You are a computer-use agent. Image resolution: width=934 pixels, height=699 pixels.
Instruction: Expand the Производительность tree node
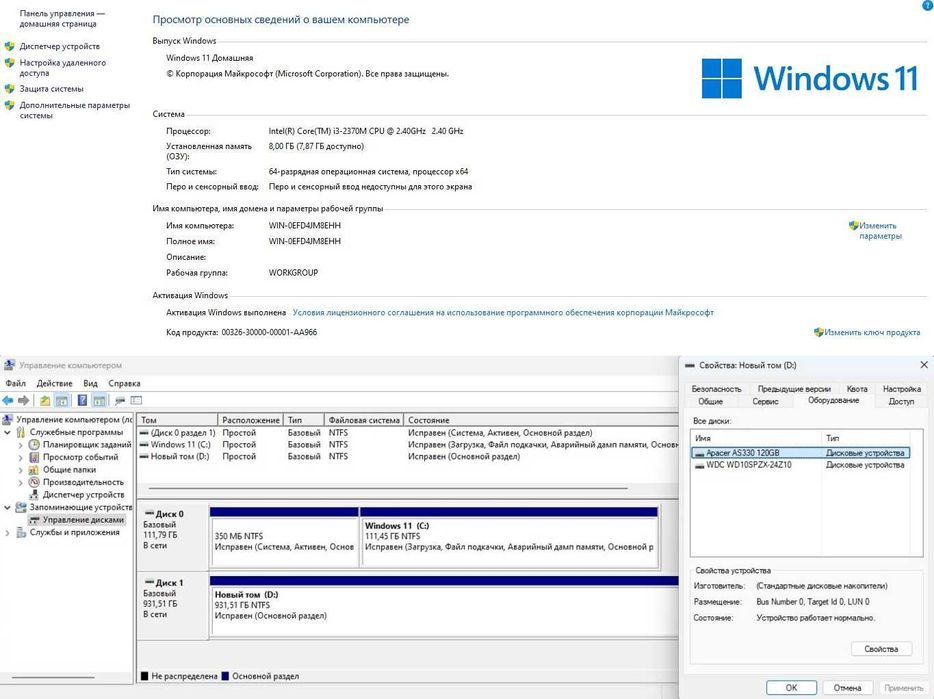pos(21,483)
